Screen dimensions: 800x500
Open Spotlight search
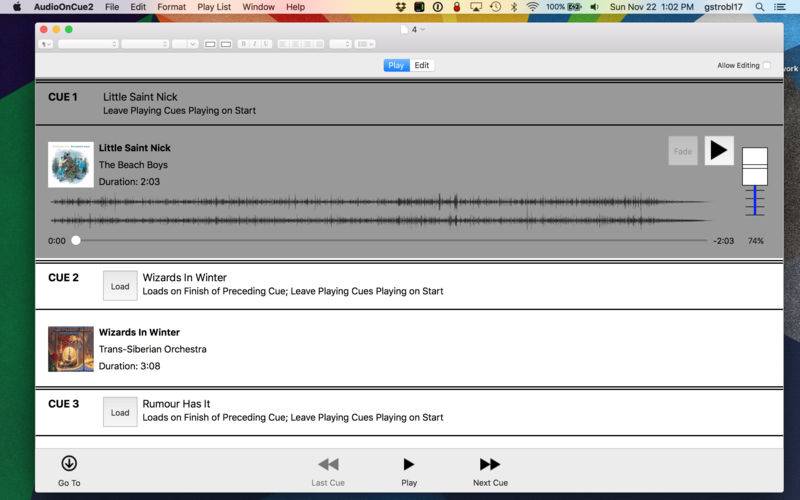click(760, 7)
